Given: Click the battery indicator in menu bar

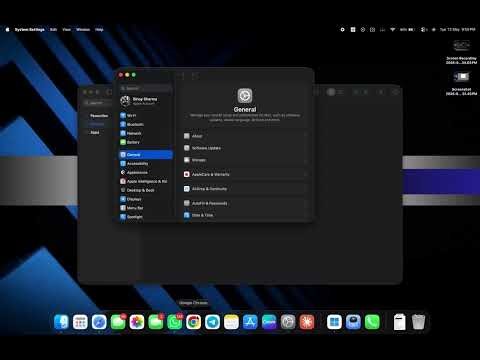Looking at the screenshot, I should click(407, 30).
